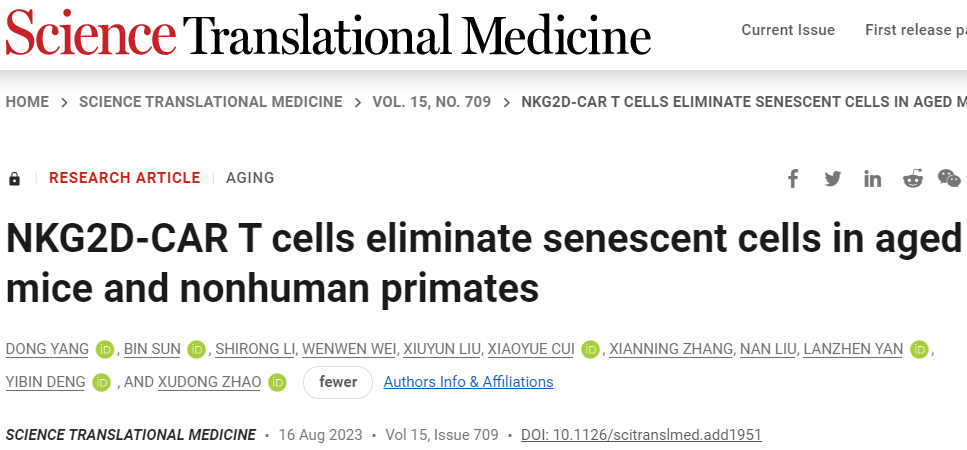
Task: Open author Yibin Deng's name link
Action: (x=45, y=382)
